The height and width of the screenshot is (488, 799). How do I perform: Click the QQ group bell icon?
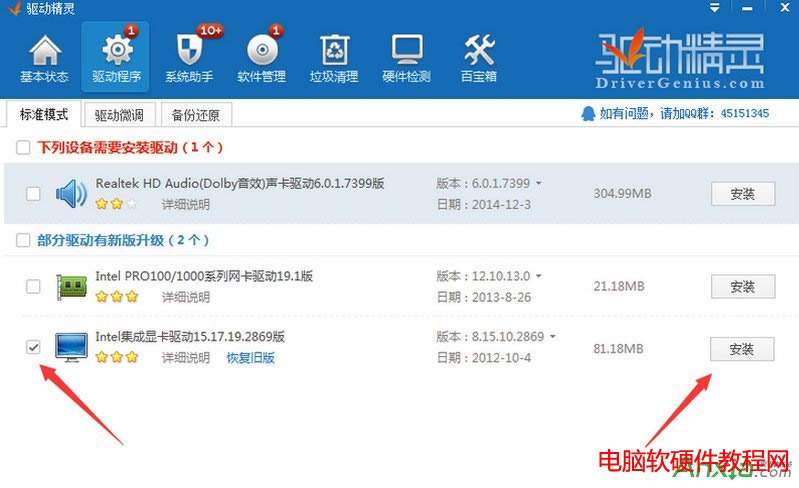(x=588, y=114)
